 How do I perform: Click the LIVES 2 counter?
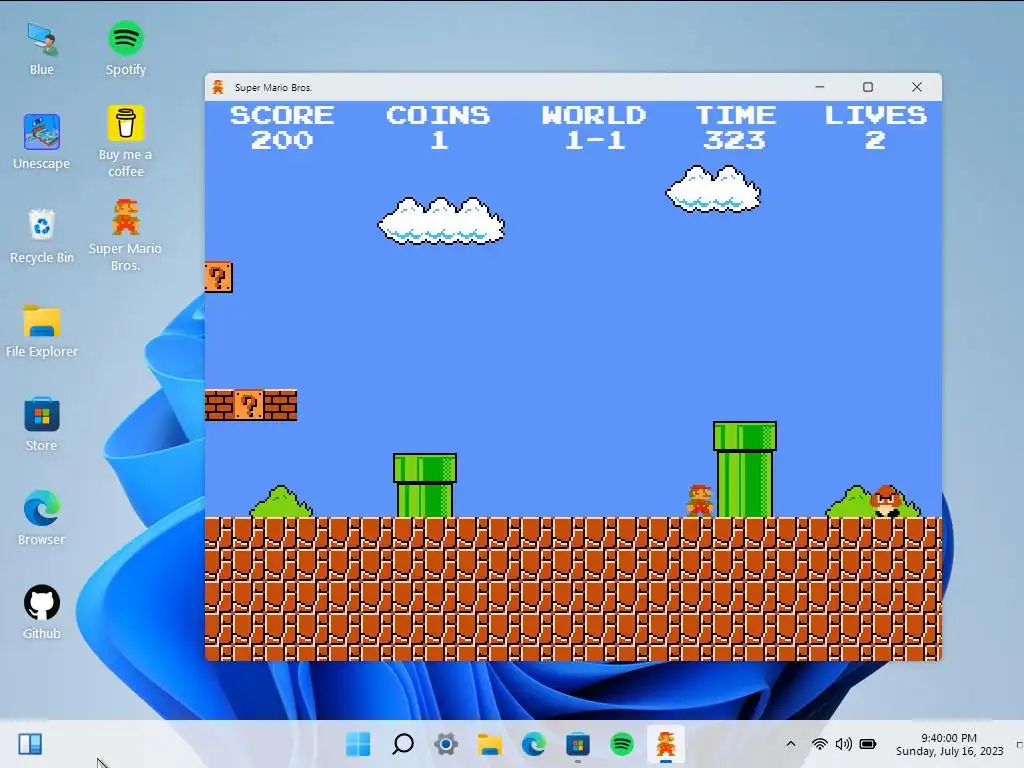pos(876,127)
